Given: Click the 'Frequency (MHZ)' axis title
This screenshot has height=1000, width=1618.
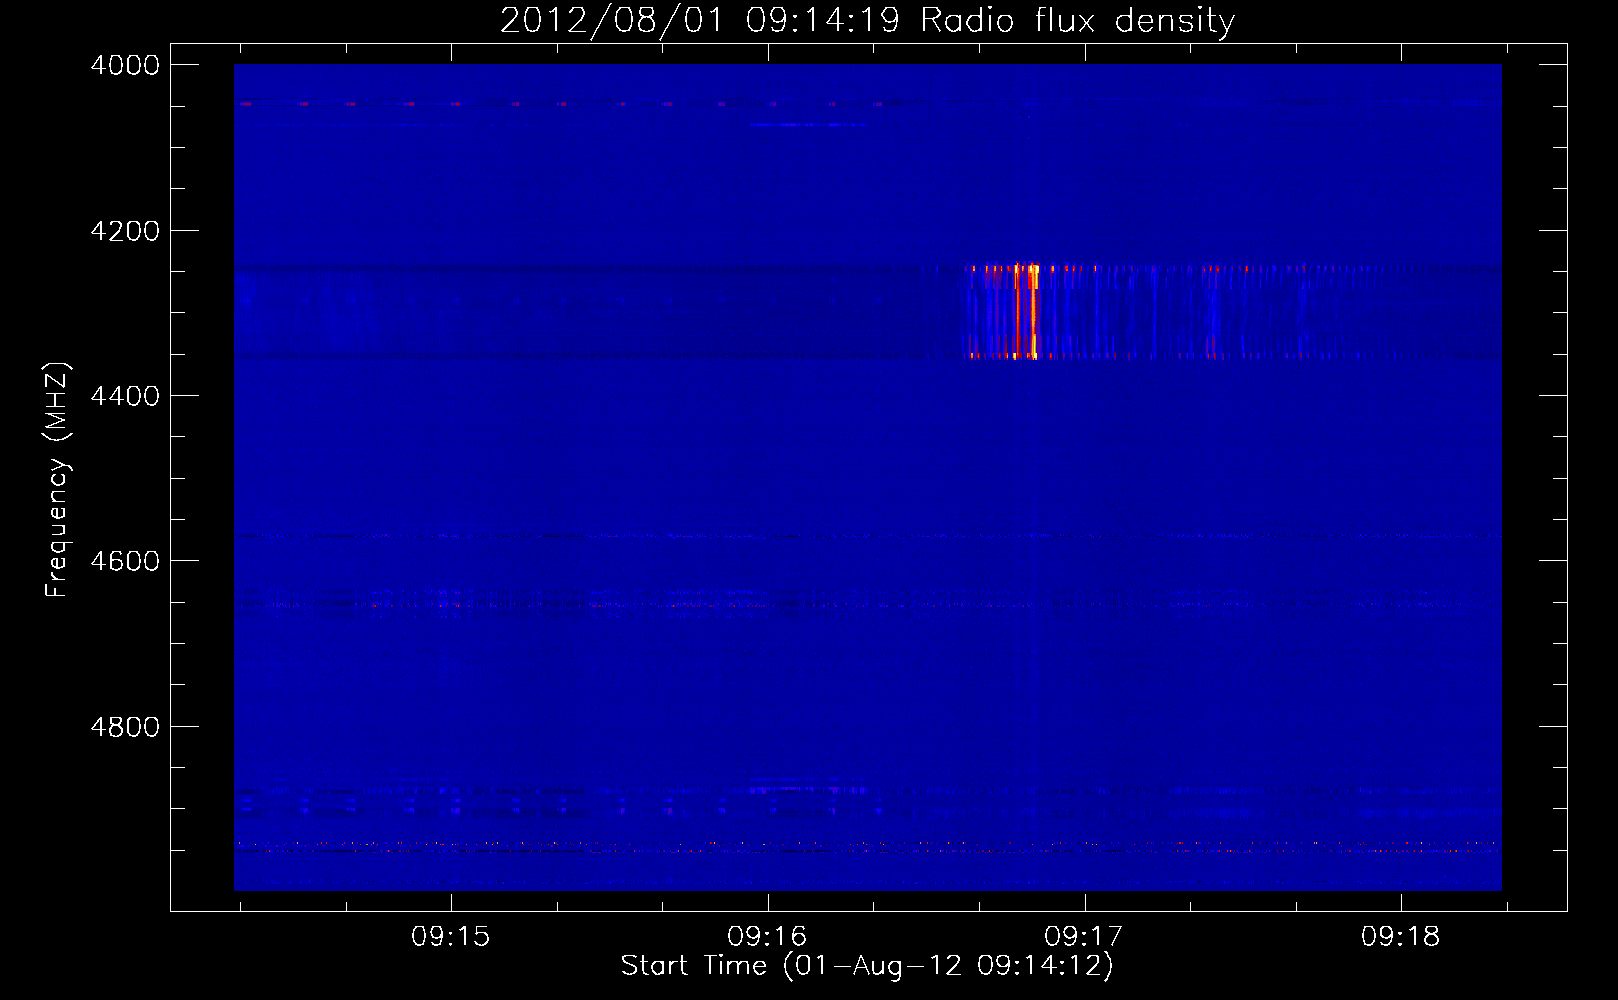Looking at the screenshot, I should (57, 480).
